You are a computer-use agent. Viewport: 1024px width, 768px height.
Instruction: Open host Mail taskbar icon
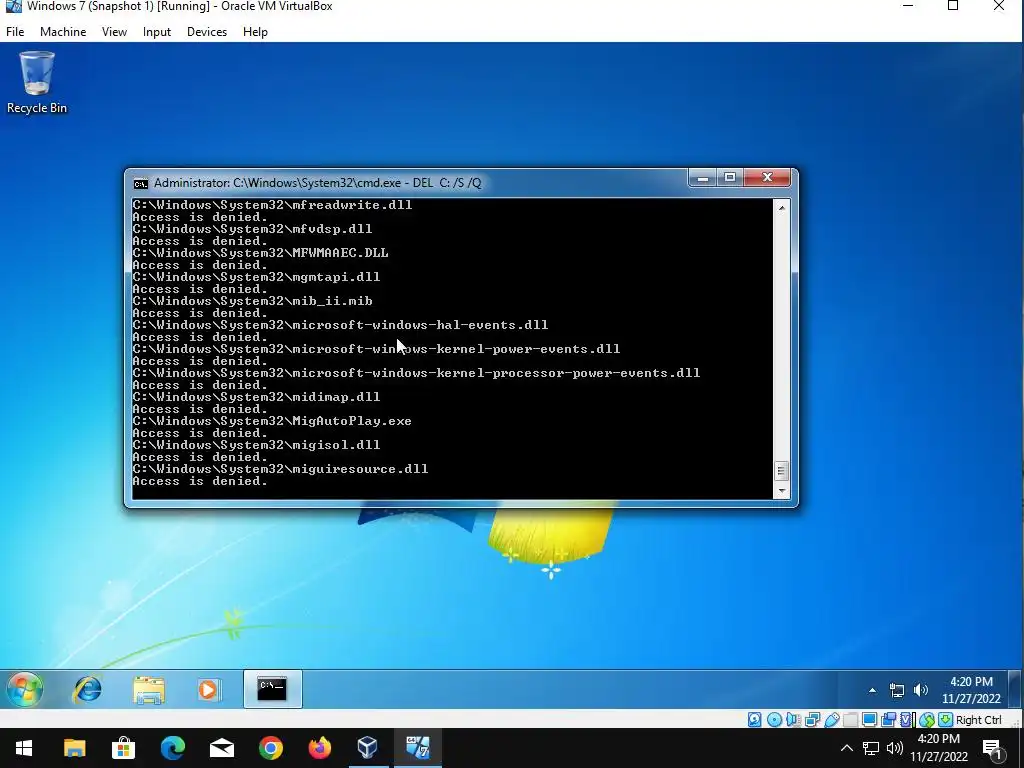click(x=222, y=748)
